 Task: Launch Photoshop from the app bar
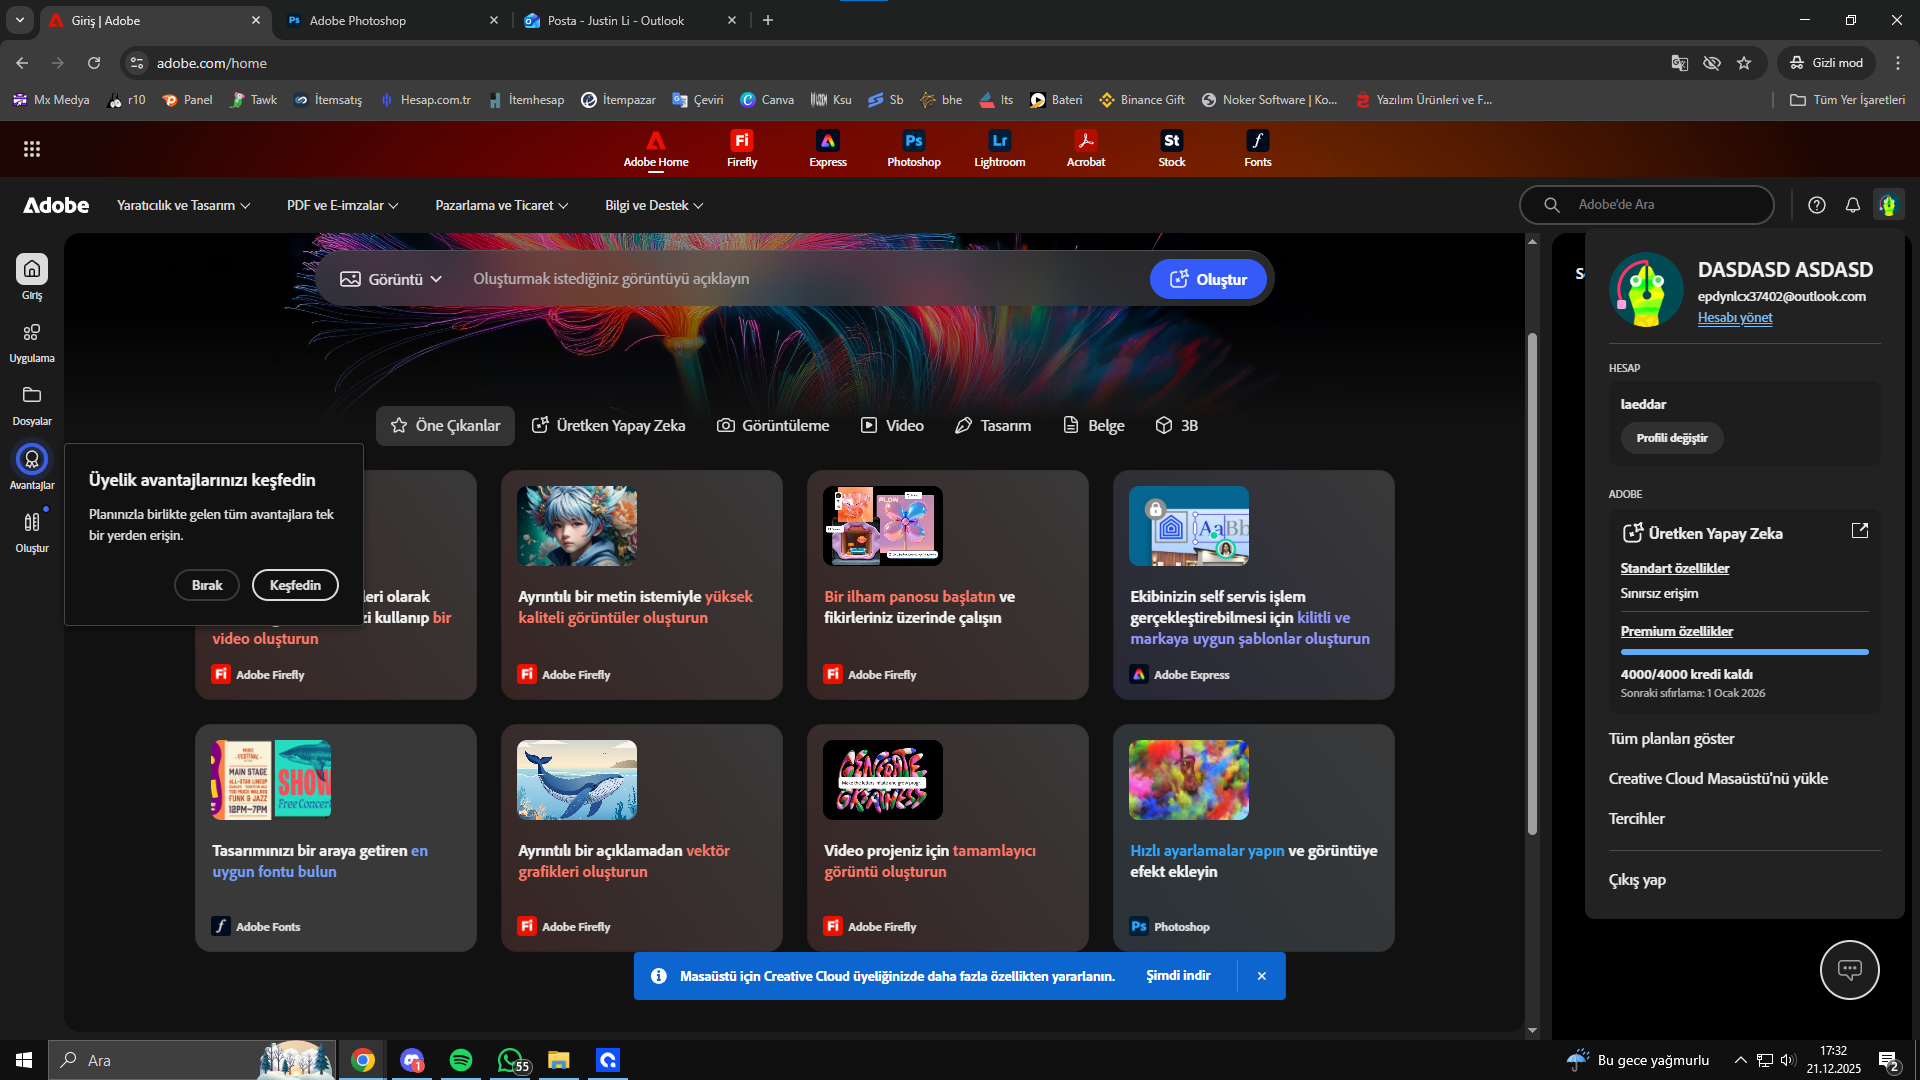click(x=914, y=149)
